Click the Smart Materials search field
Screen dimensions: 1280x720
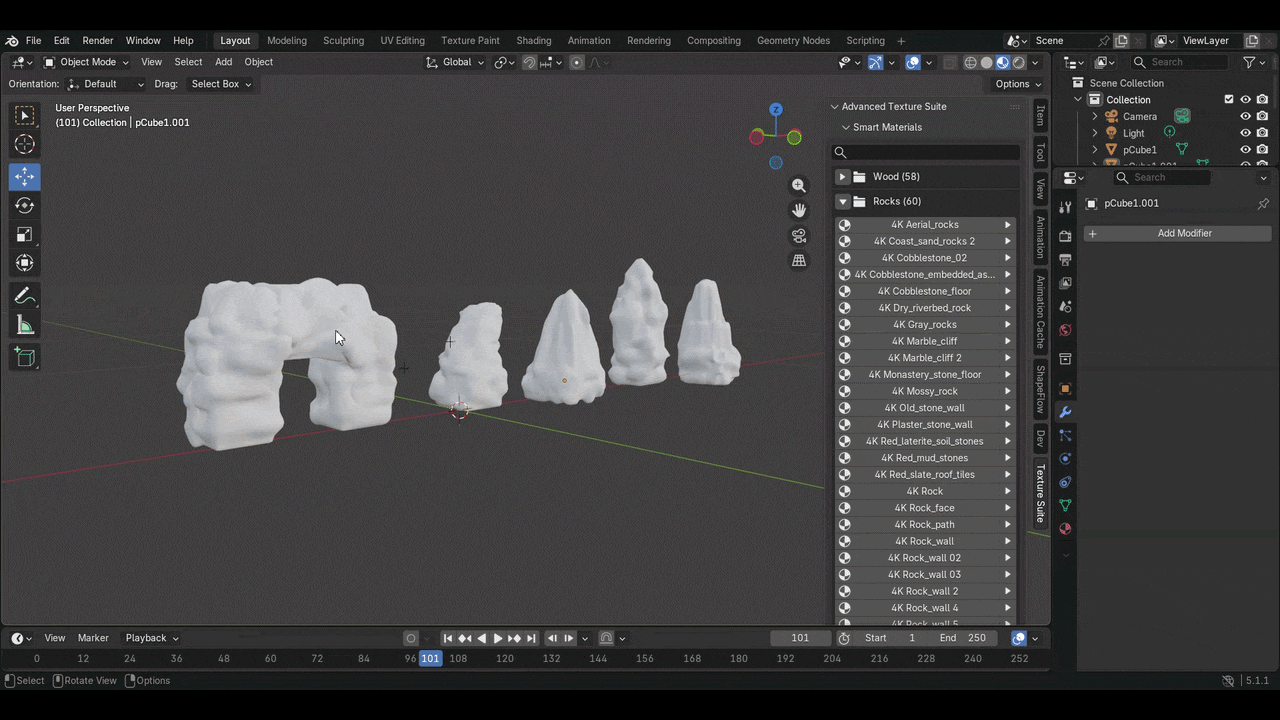pyautogui.click(x=926, y=152)
